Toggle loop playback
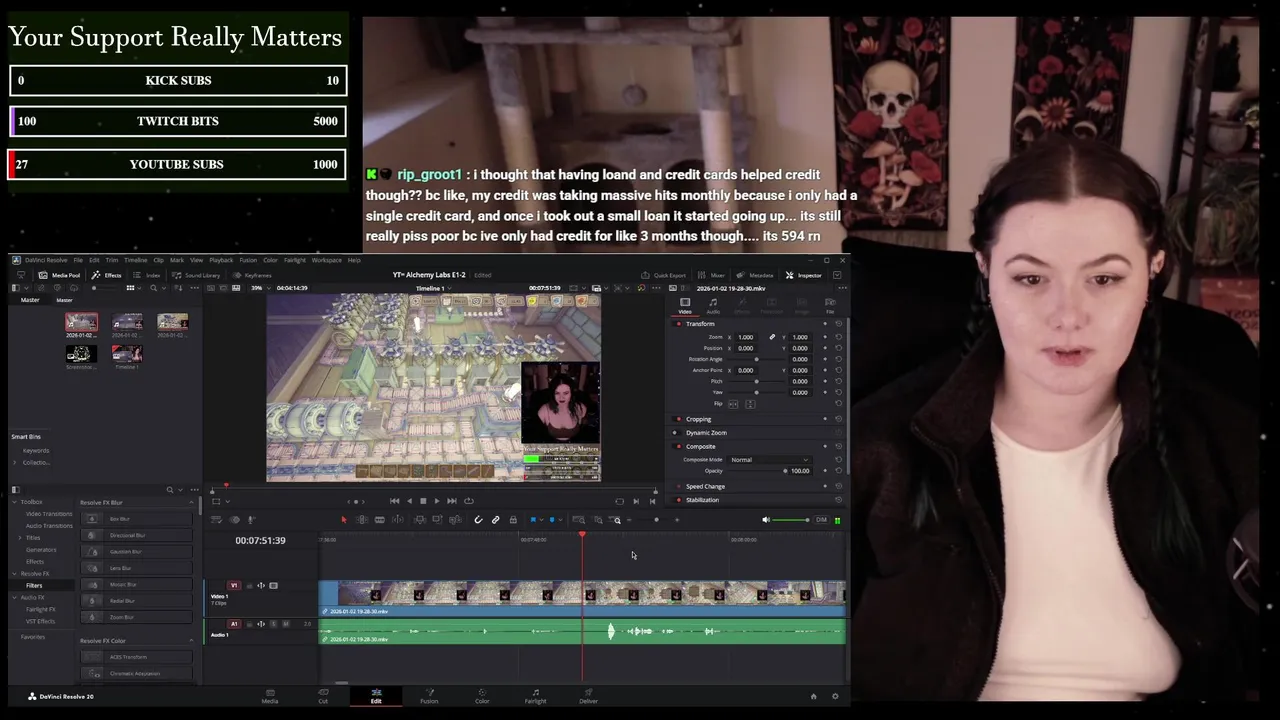 pyautogui.click(x=469, y=501)
